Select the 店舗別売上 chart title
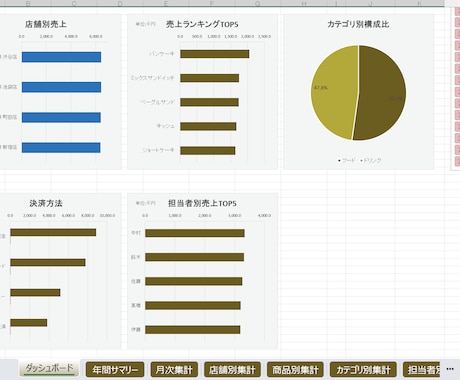Image resolution: width=460 pixels, height=380 pixels. tap(46, 24)
